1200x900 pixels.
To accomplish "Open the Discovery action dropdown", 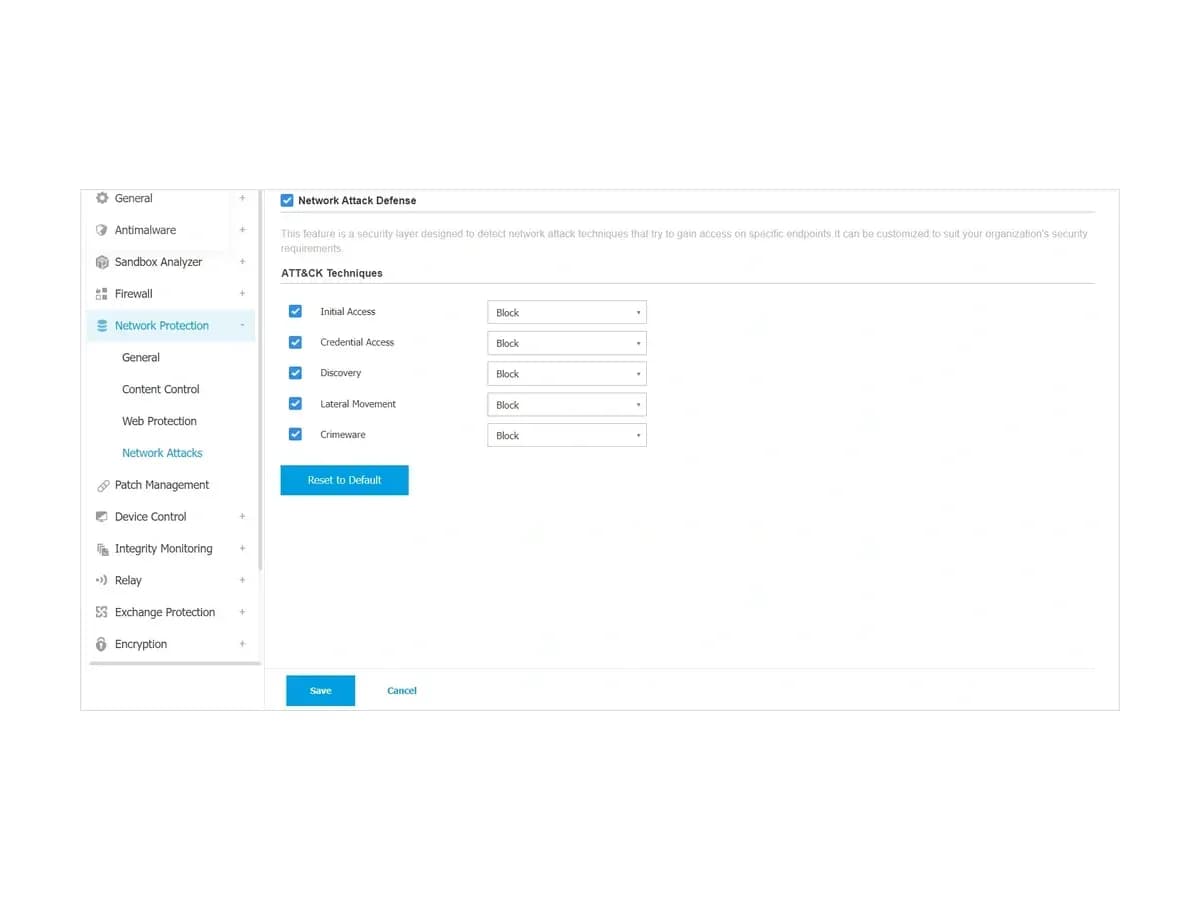I will (567, 374).
